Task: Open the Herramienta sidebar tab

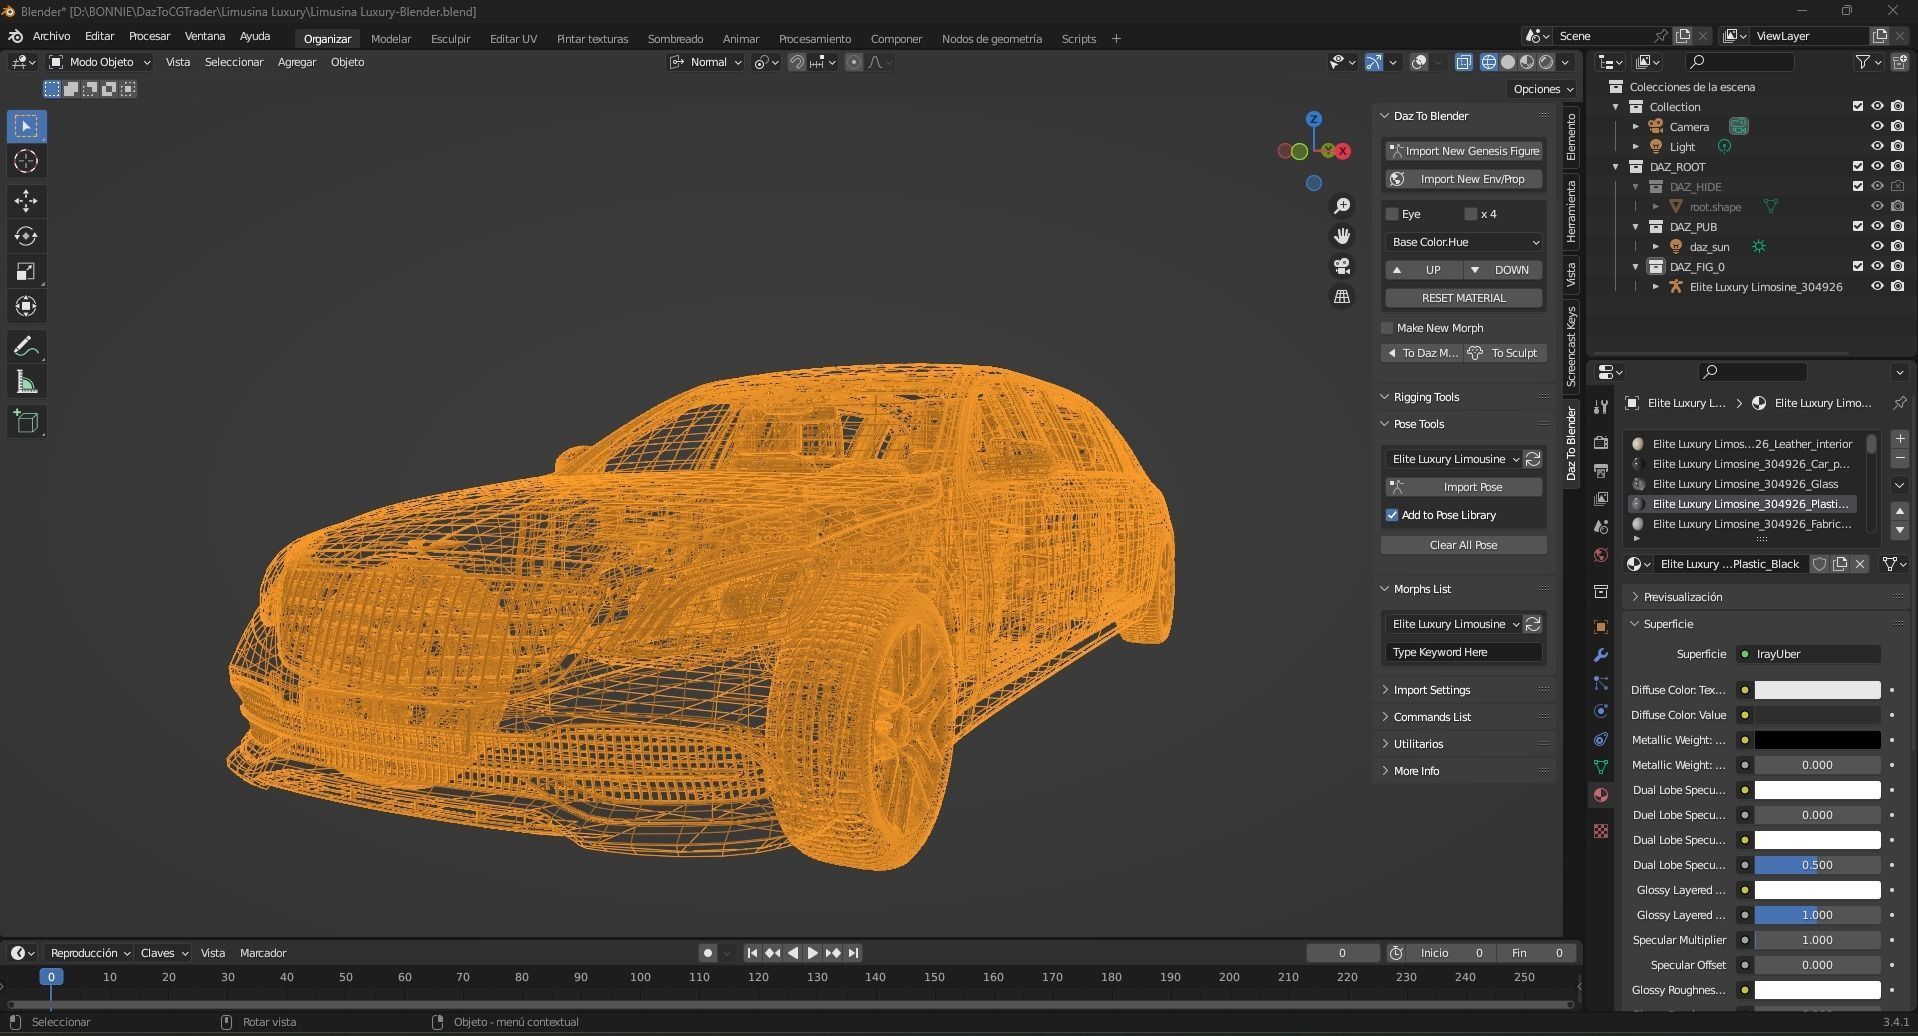Action: click(x=1571, y=211)
